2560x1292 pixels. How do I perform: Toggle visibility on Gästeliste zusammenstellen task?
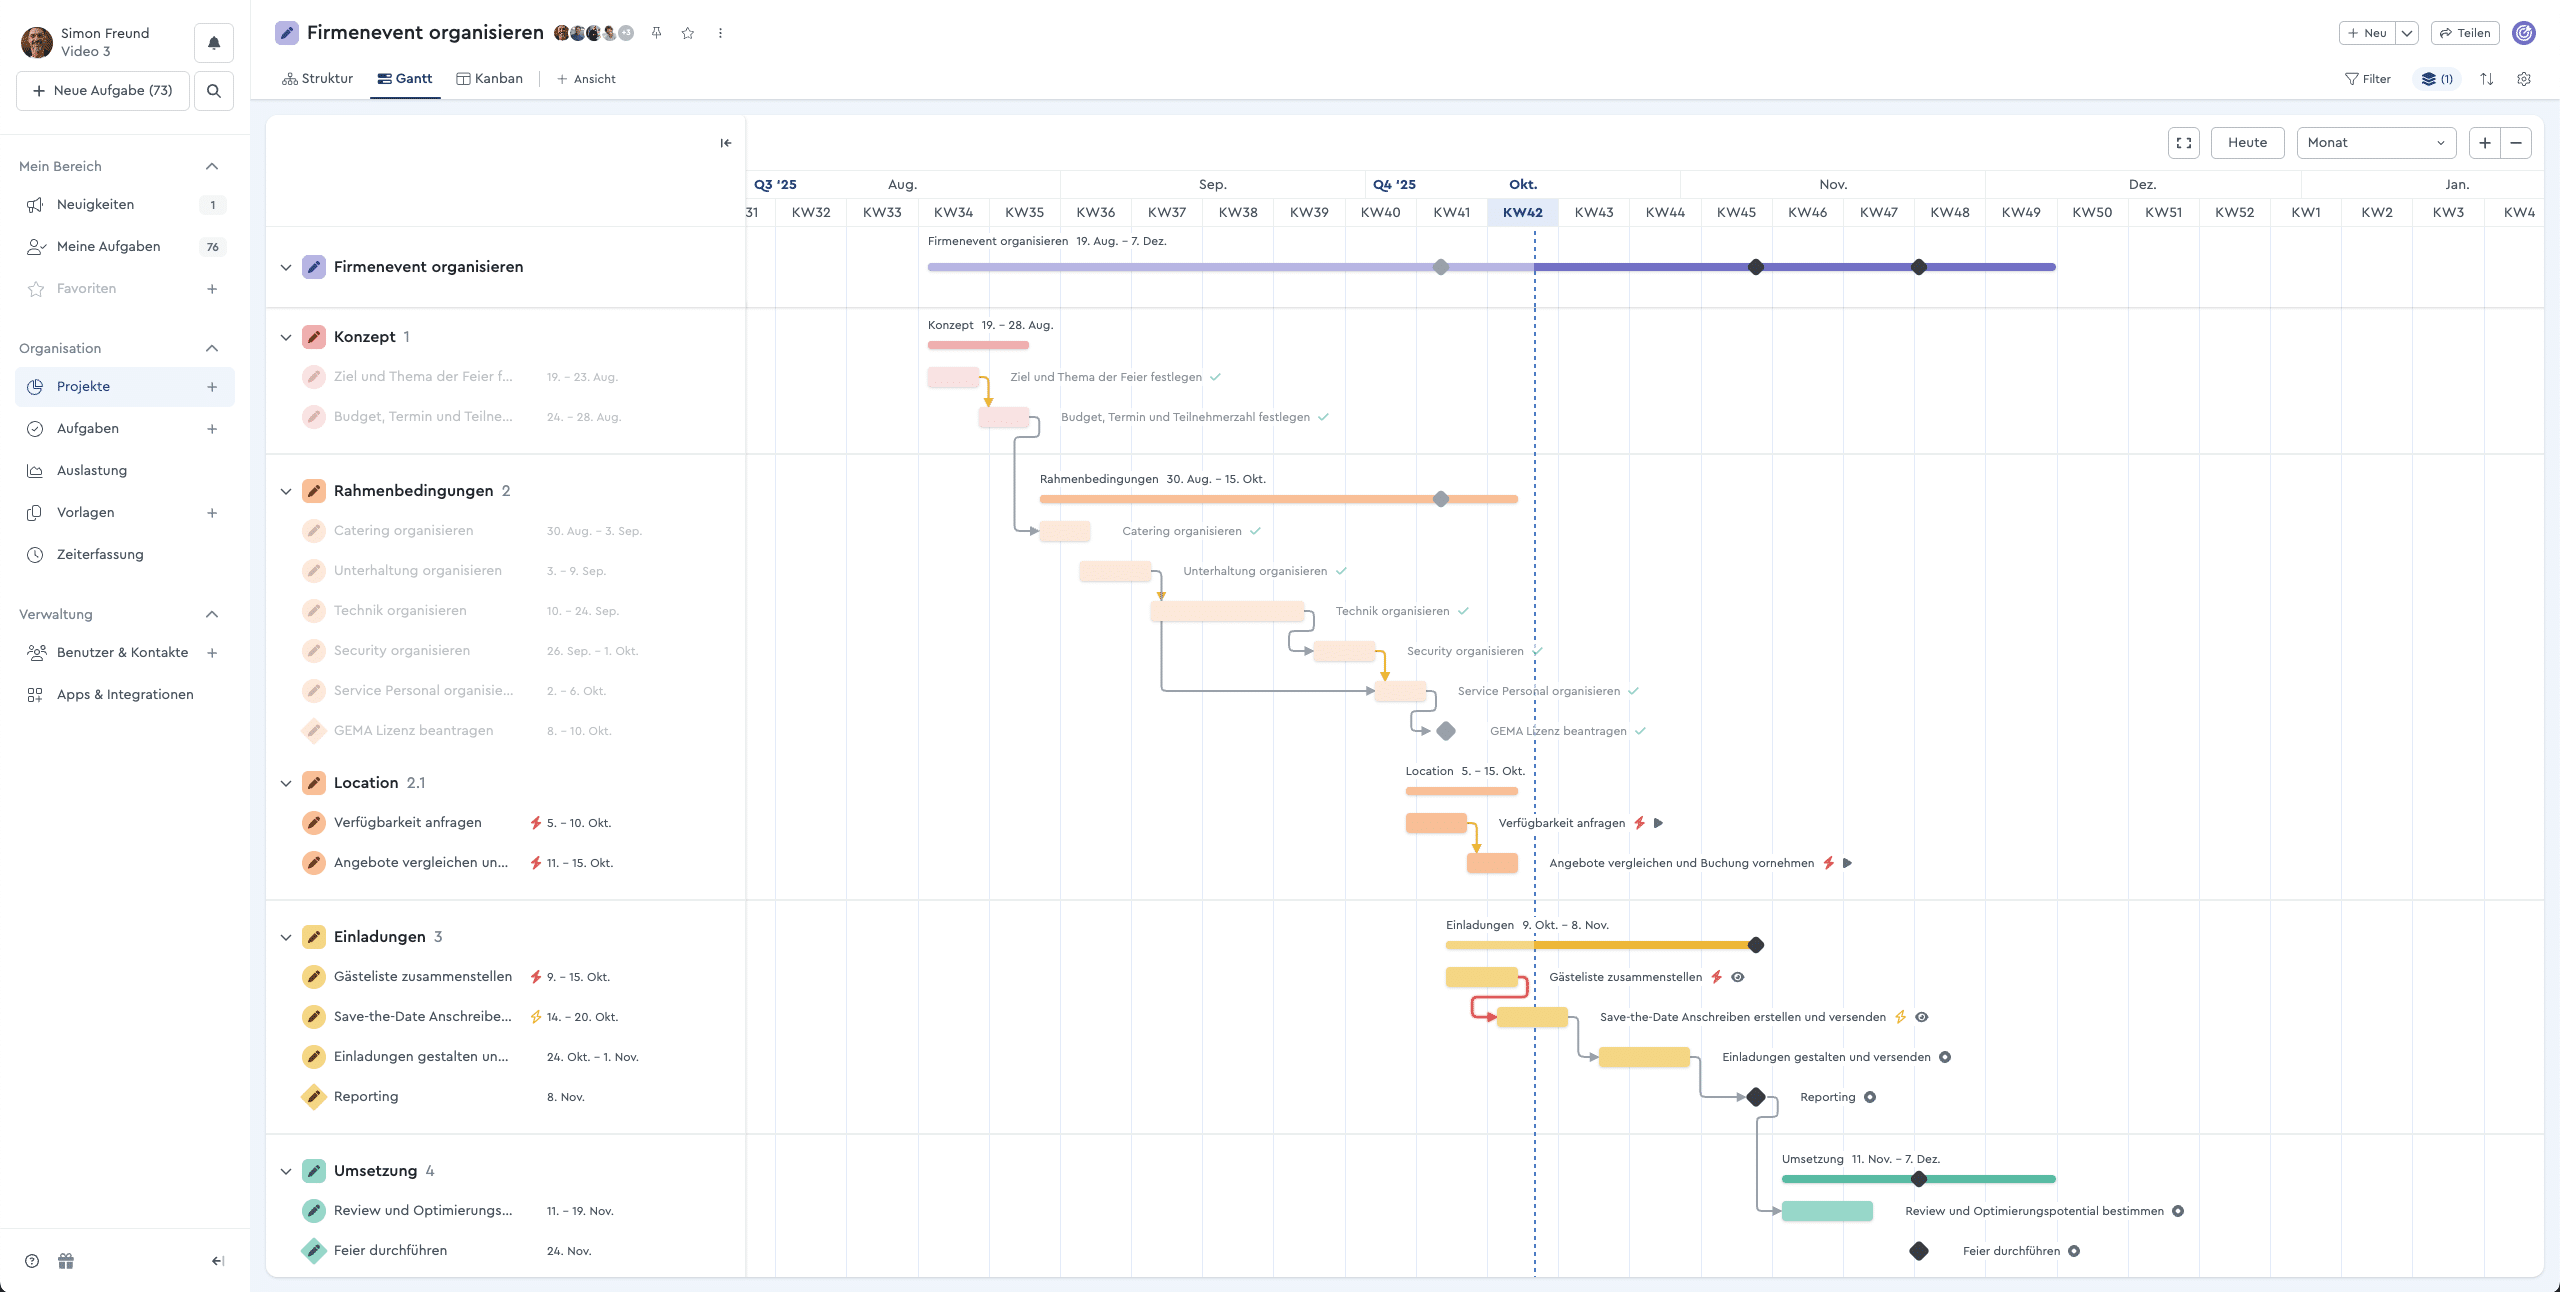[1737, 977]
